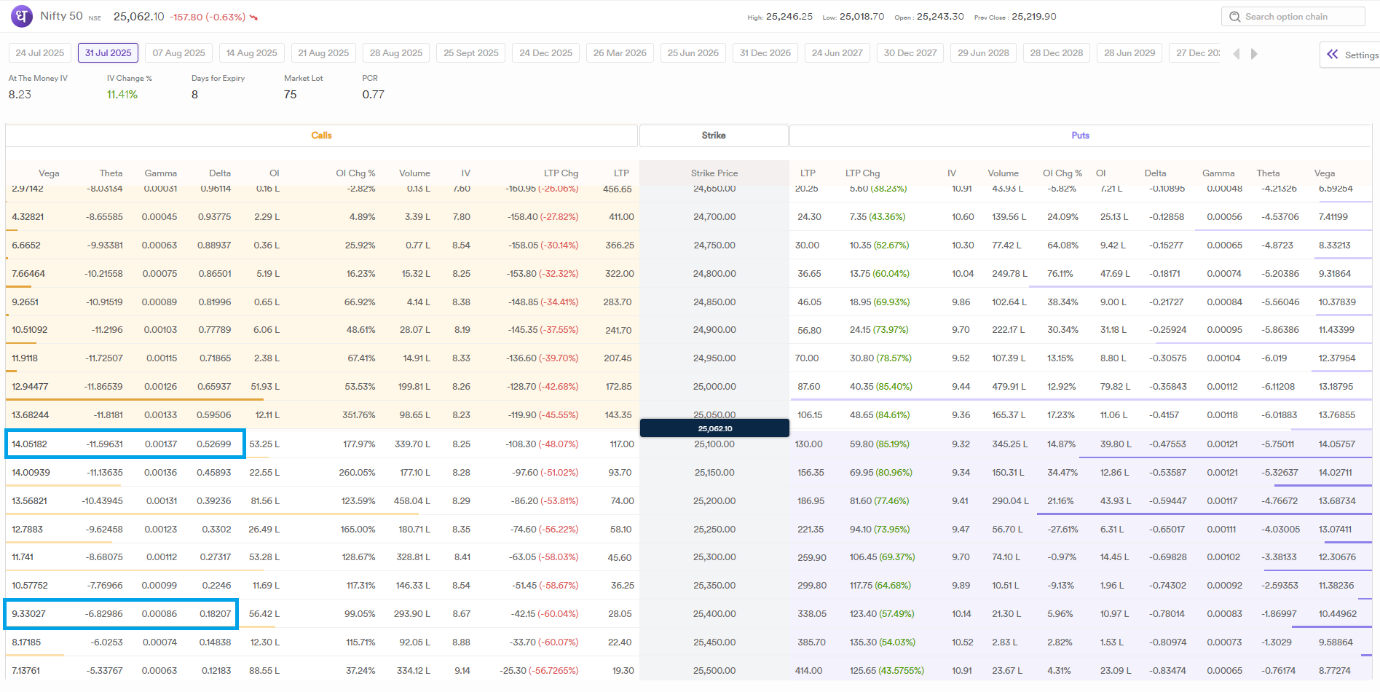Show later expiry dates with the right arrow
Screen dimensions: 1380x692
point(1254,54)
